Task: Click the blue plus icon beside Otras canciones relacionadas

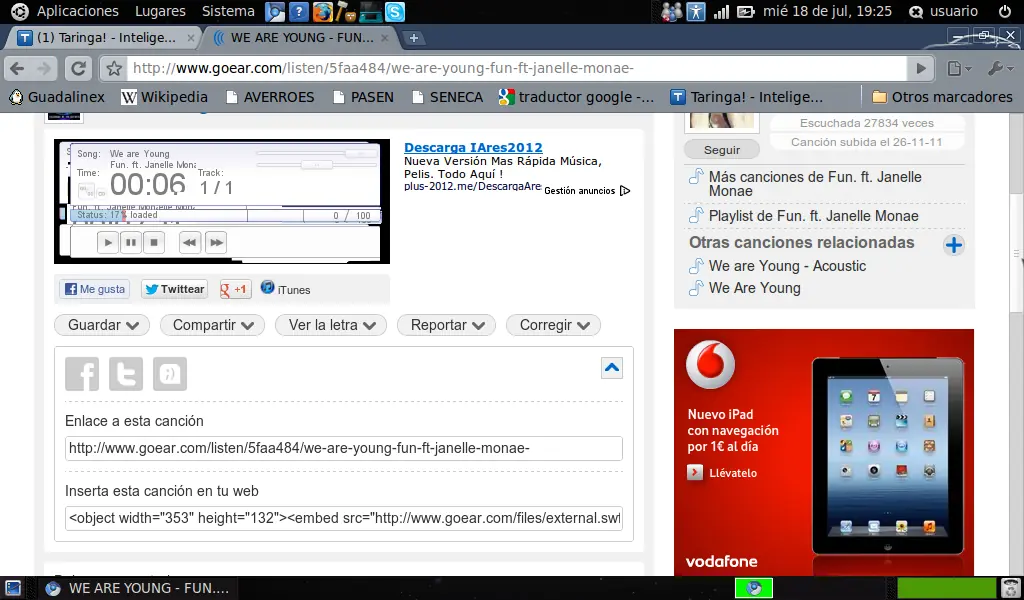Action: [x=954, y=245]
